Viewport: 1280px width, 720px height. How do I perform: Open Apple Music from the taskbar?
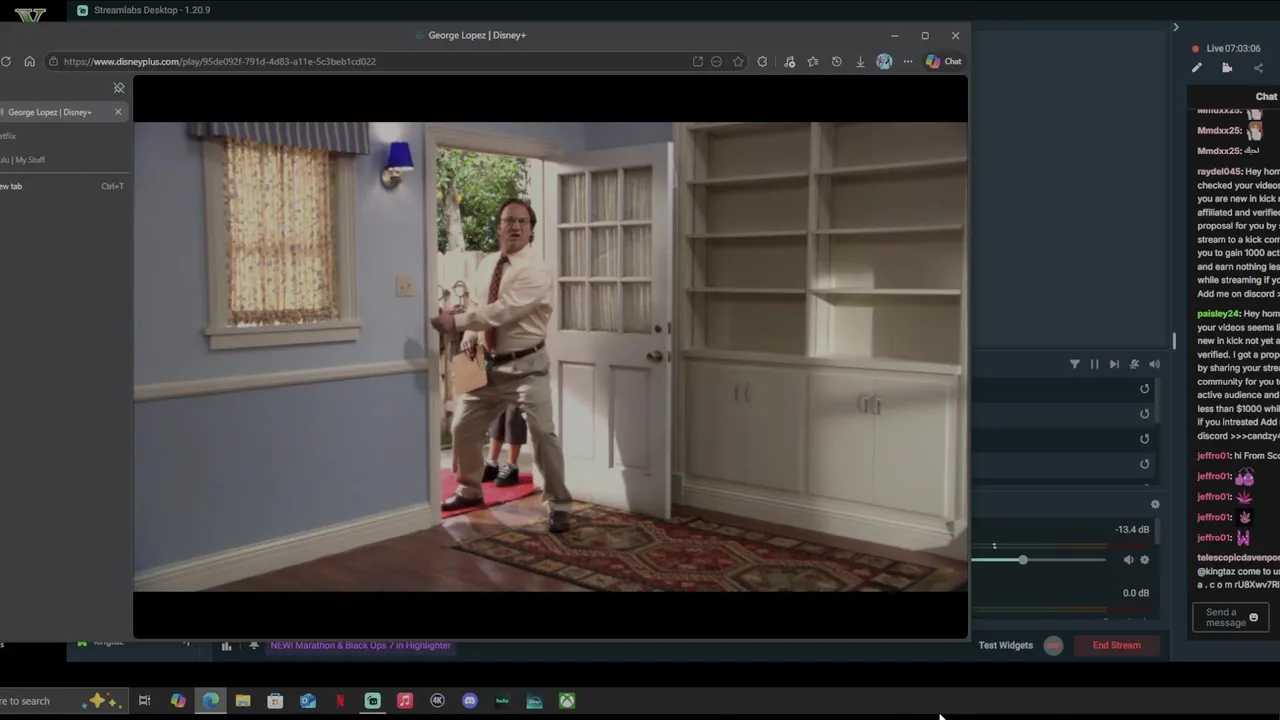pos(405,701)
